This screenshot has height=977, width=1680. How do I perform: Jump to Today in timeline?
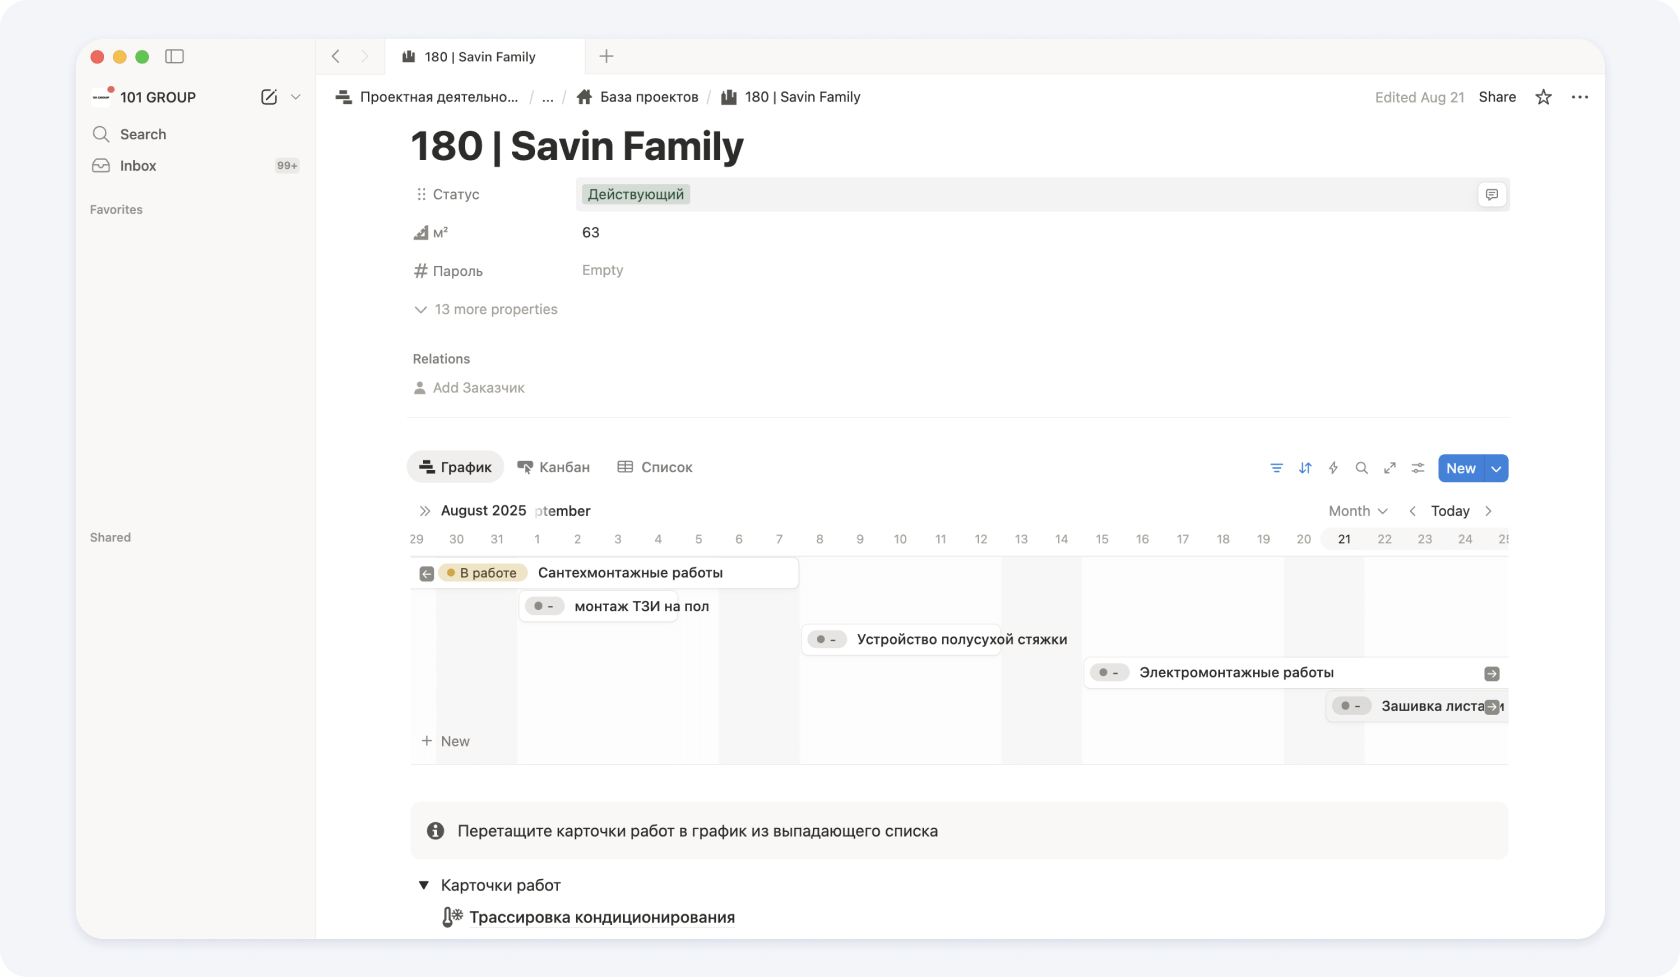click(1449, 511)
